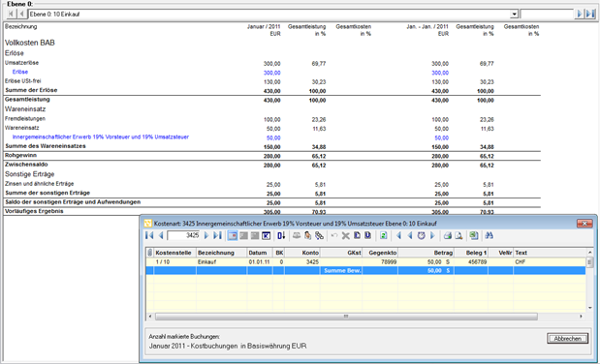Click last-level arrow in Ebene 0 bar
This screenshot has width=600, height=364.
[590, 14]
